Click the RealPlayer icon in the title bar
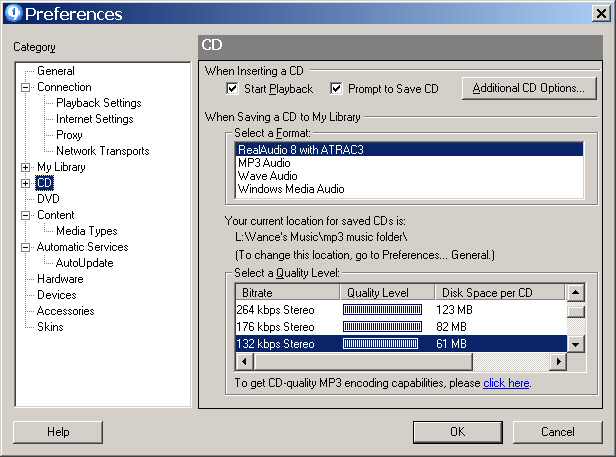Viewport: 616px width, 457px height. tap(13, 13)
